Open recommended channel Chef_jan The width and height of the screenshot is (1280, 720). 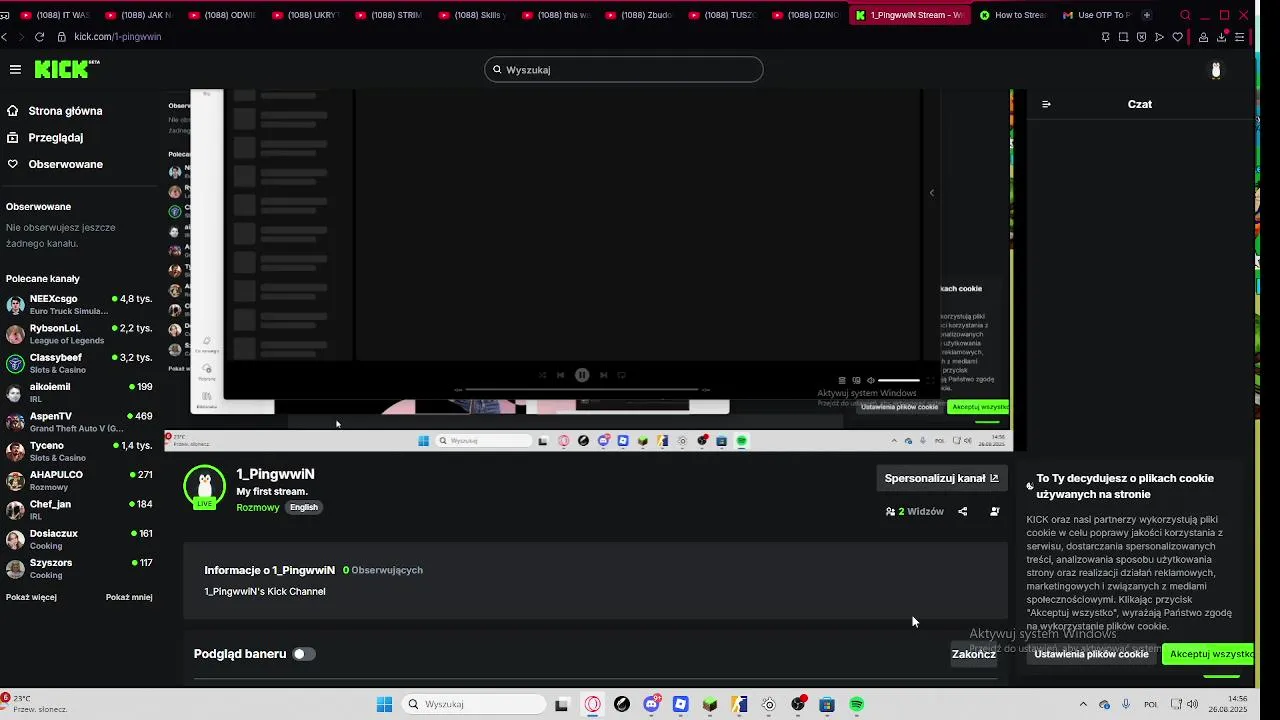80,510
